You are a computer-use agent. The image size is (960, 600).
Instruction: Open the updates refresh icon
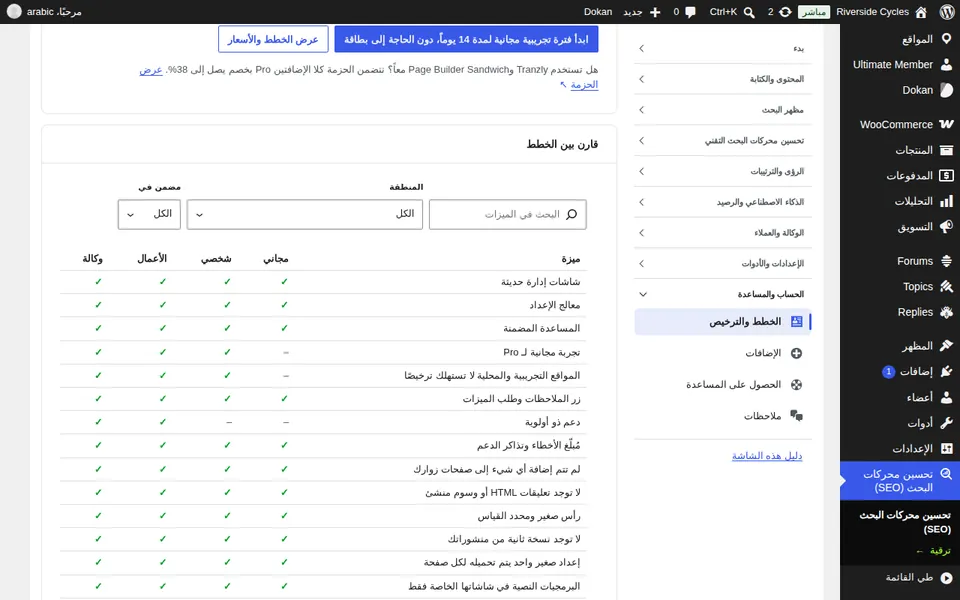click(786, 12)
